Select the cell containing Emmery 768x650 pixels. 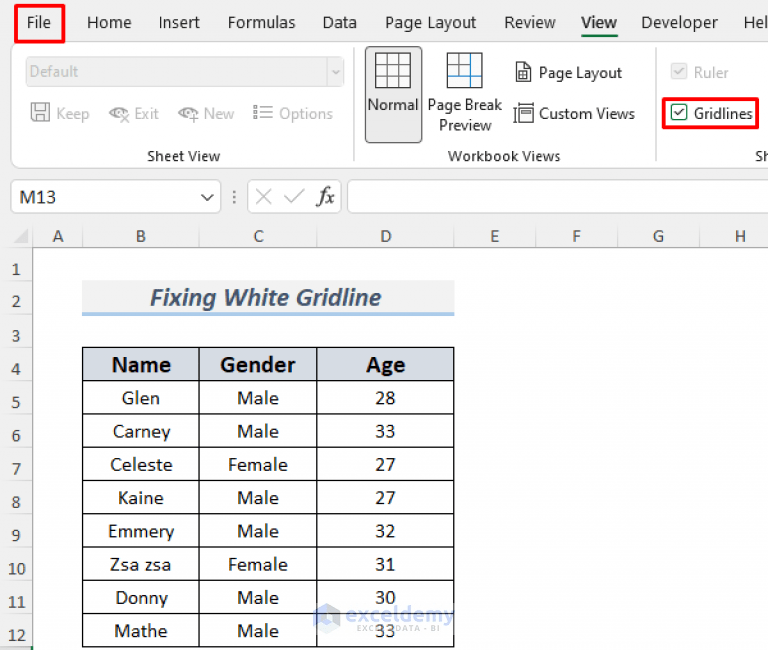141,531
